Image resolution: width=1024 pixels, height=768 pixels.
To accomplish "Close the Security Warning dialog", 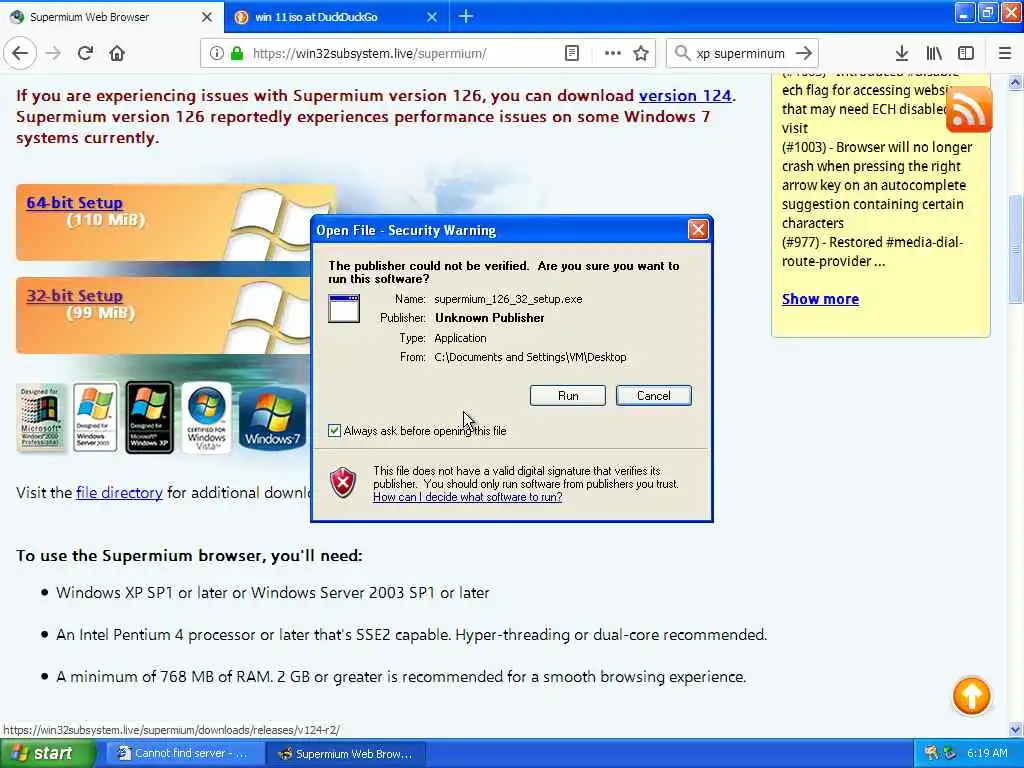I will coord(698,230).
